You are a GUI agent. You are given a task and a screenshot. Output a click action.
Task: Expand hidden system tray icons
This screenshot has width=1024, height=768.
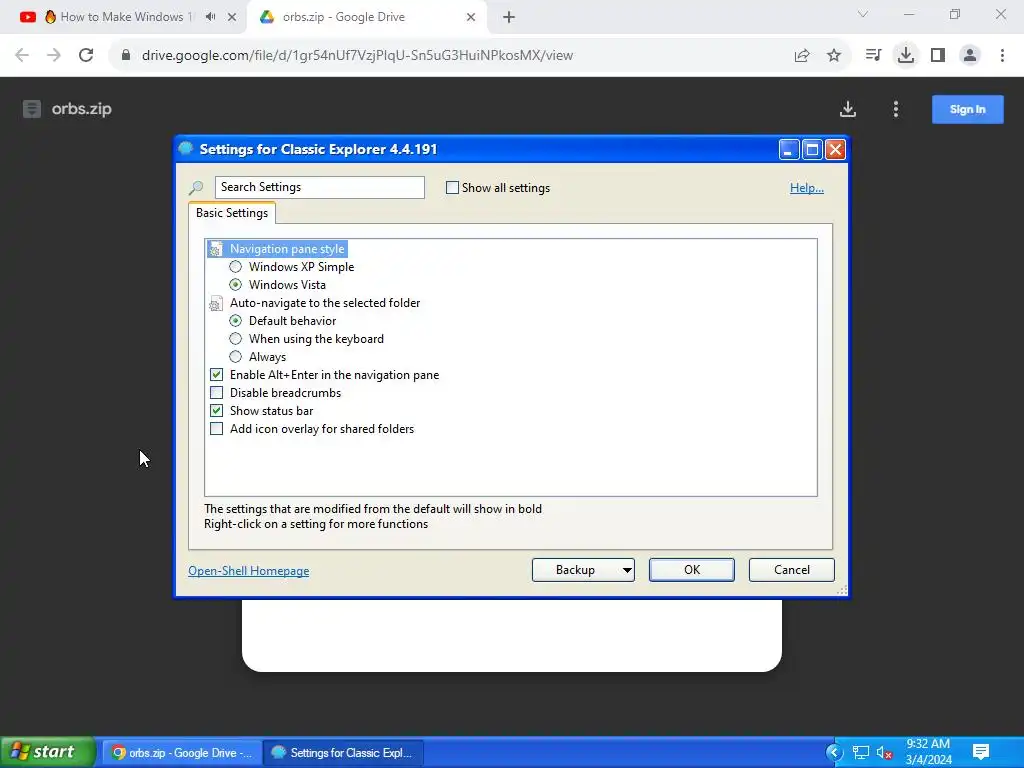(835, 753)
